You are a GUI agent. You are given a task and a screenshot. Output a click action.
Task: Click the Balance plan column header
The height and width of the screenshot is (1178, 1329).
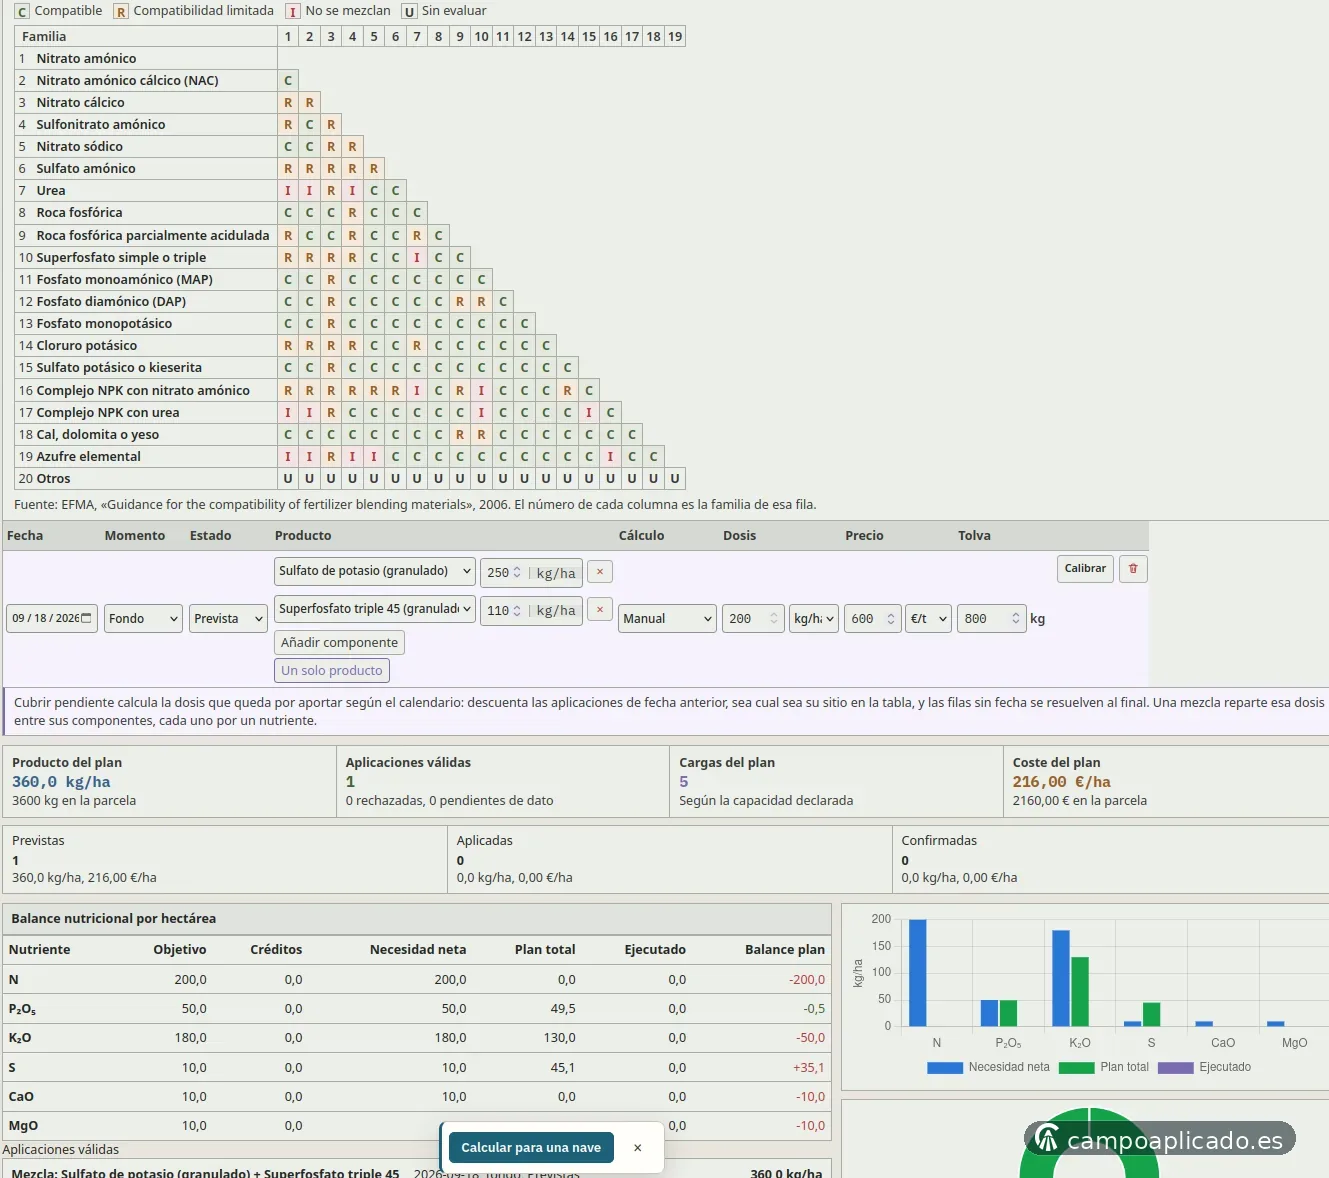[x=785, y=950]
